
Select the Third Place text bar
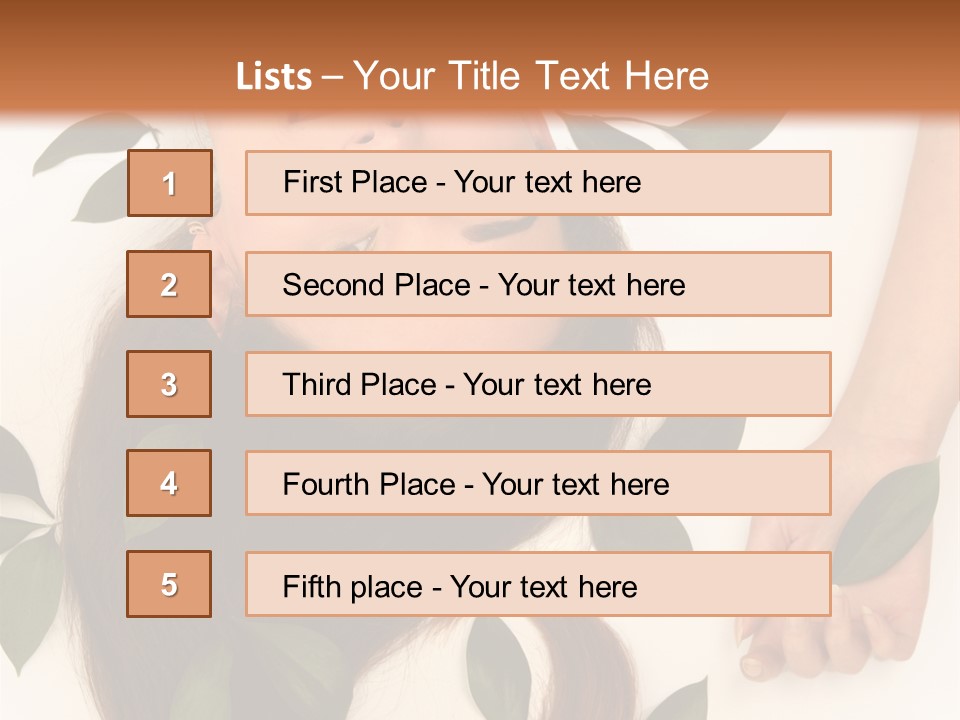coord(538,384)
